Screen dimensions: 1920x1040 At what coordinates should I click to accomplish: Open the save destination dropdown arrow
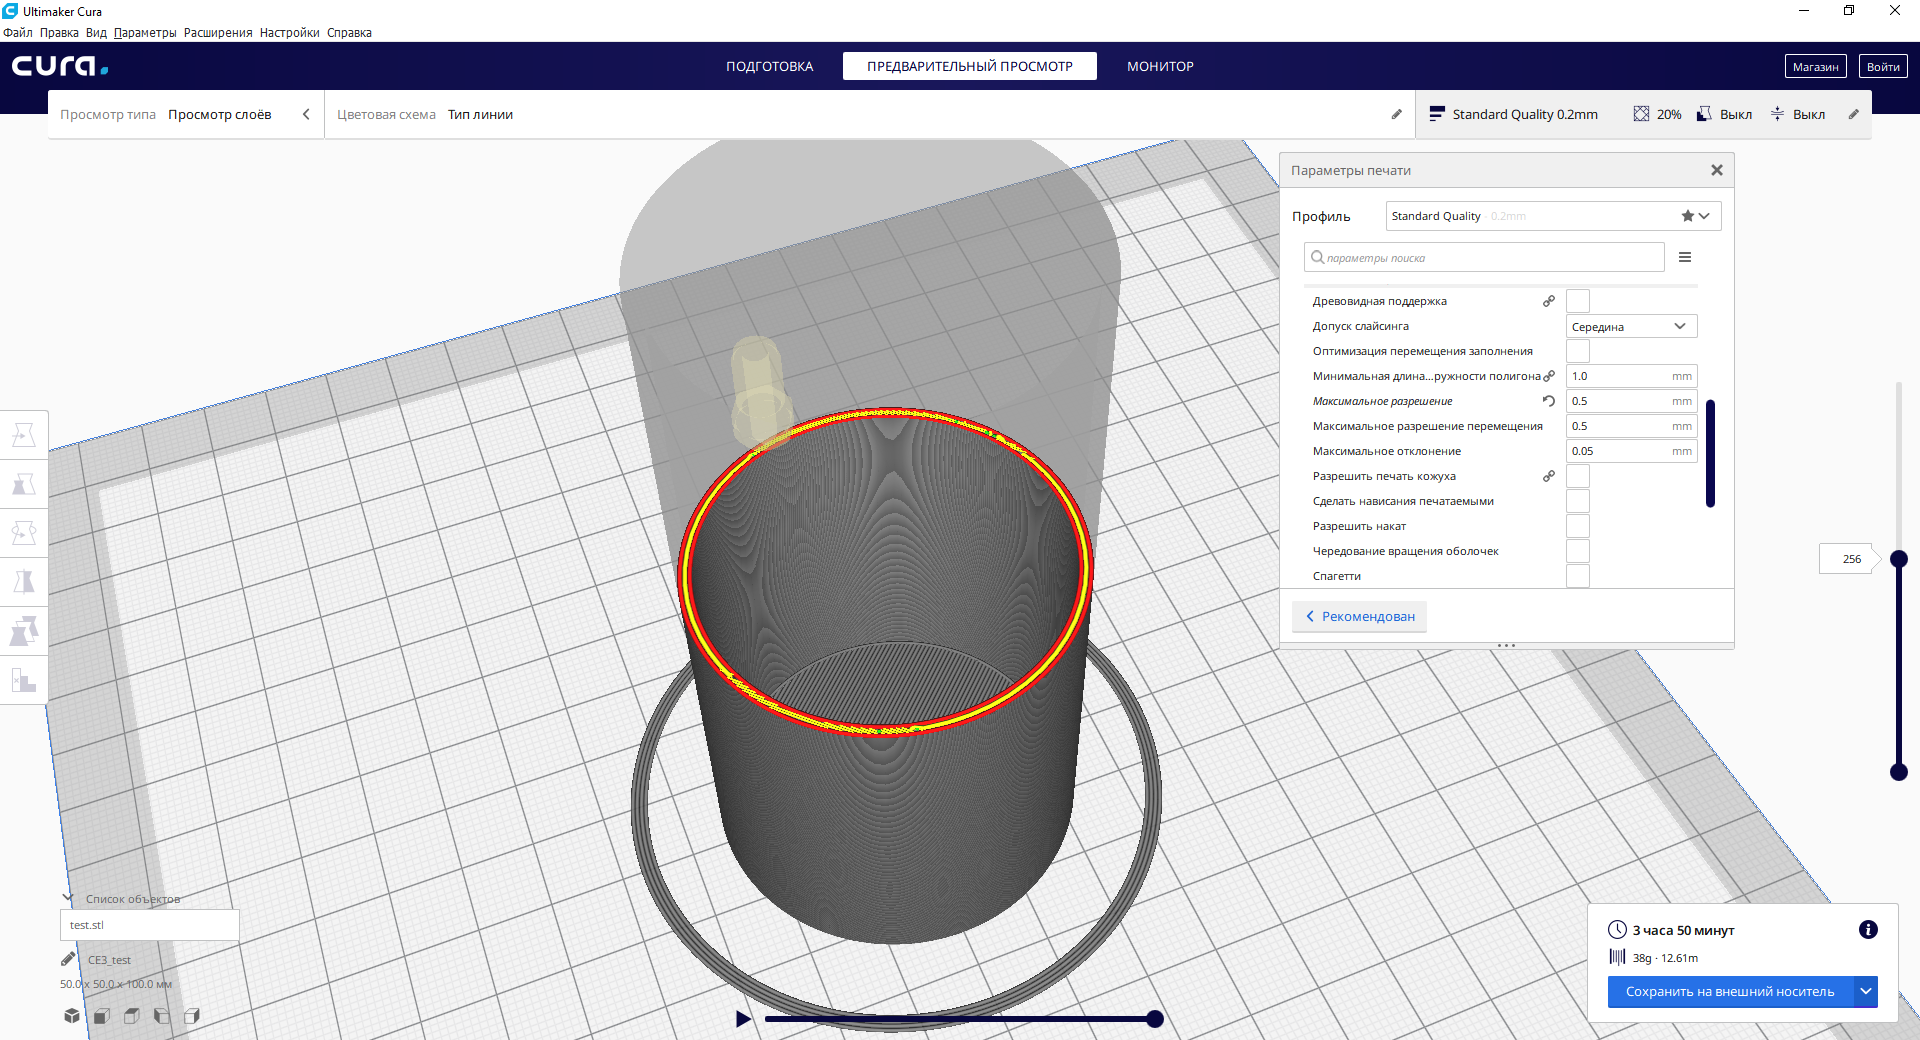[x=1866, y=992]
